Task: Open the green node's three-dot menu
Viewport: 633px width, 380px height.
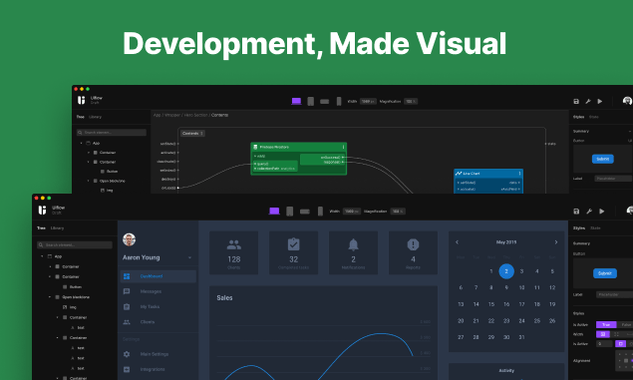Action: [344, 147]
